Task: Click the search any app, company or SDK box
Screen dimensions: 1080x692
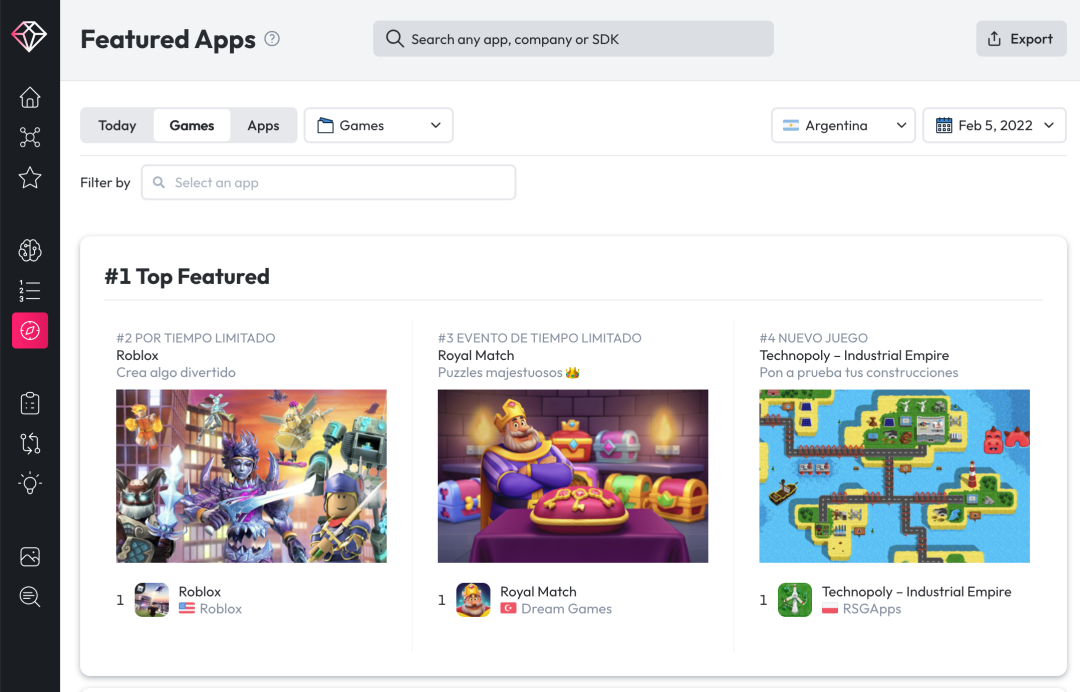Action: (x=573, y=39)
